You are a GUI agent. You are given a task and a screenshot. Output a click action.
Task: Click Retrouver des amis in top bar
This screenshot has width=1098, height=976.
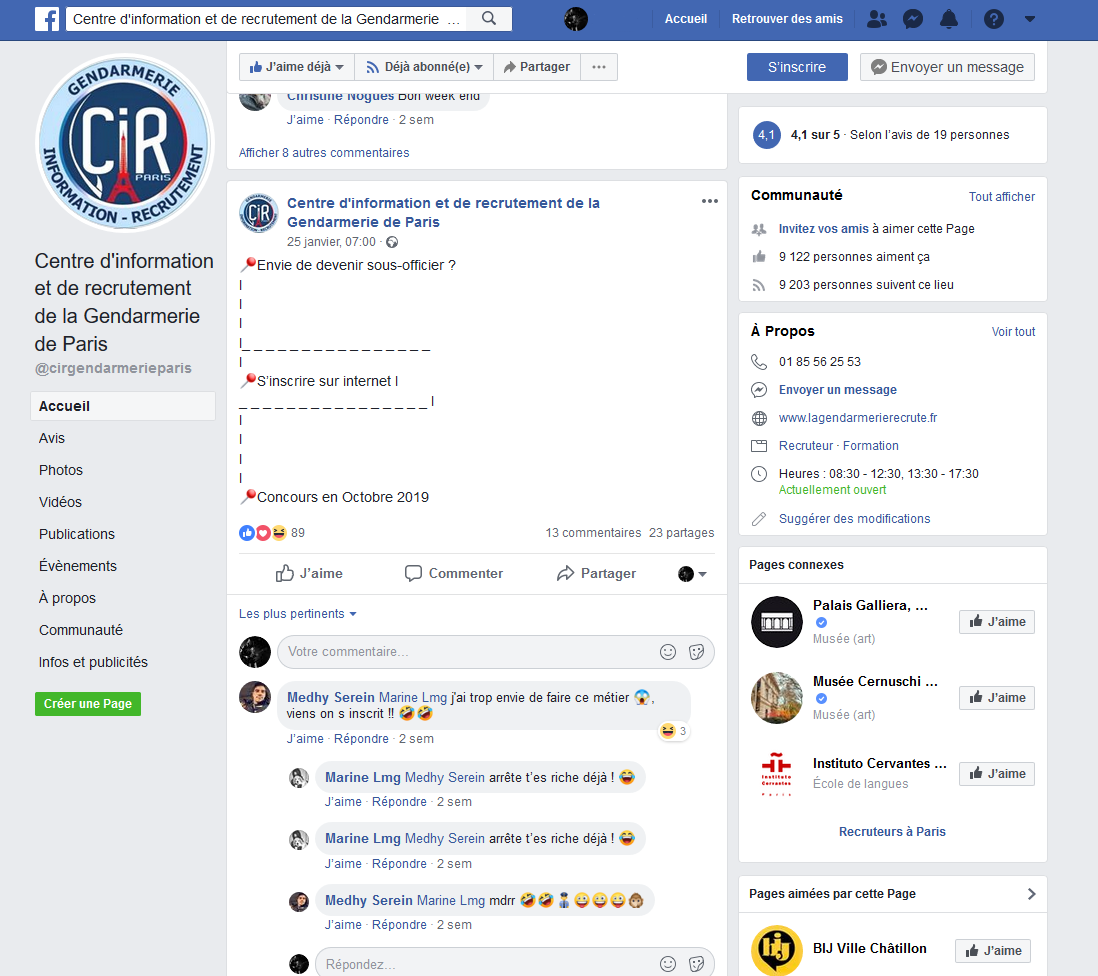pyautogui.click(x=787, y=19)
